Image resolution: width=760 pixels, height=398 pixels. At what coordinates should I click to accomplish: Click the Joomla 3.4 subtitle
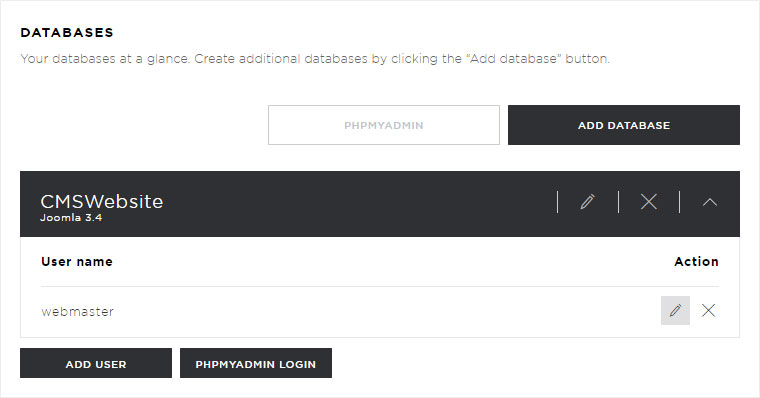[x=71, y=218]
